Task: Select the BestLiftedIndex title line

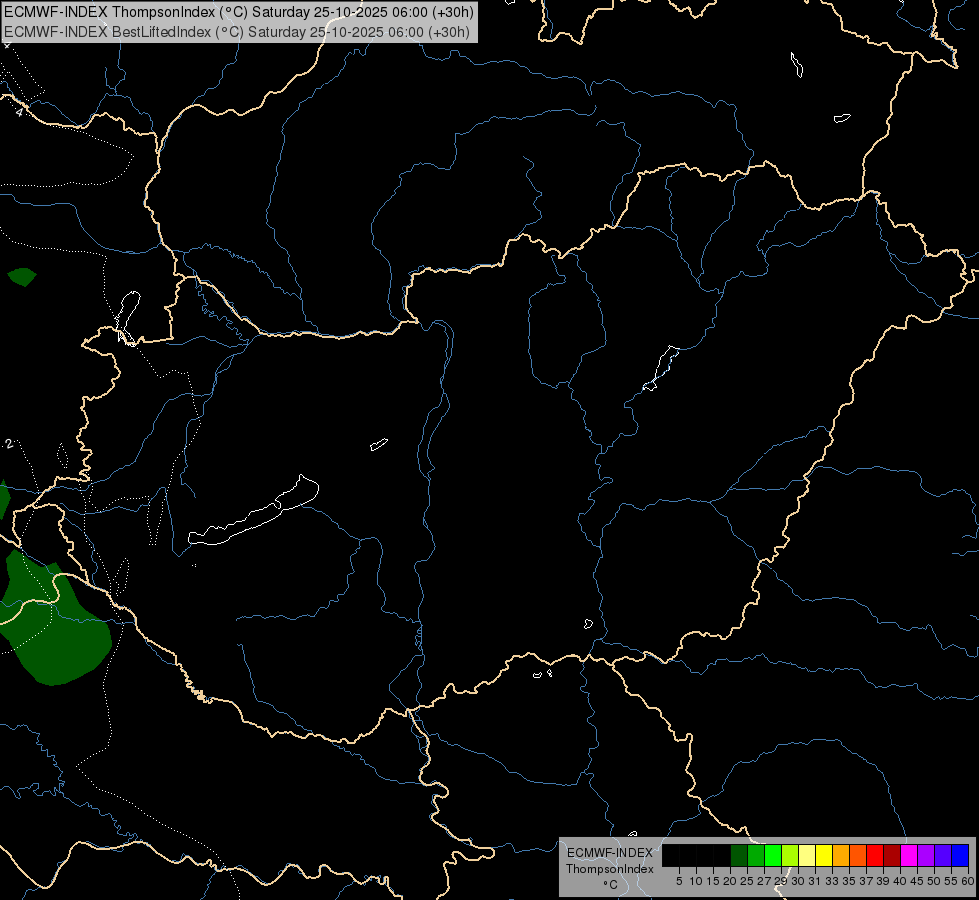Action: [x=237, y=32]
